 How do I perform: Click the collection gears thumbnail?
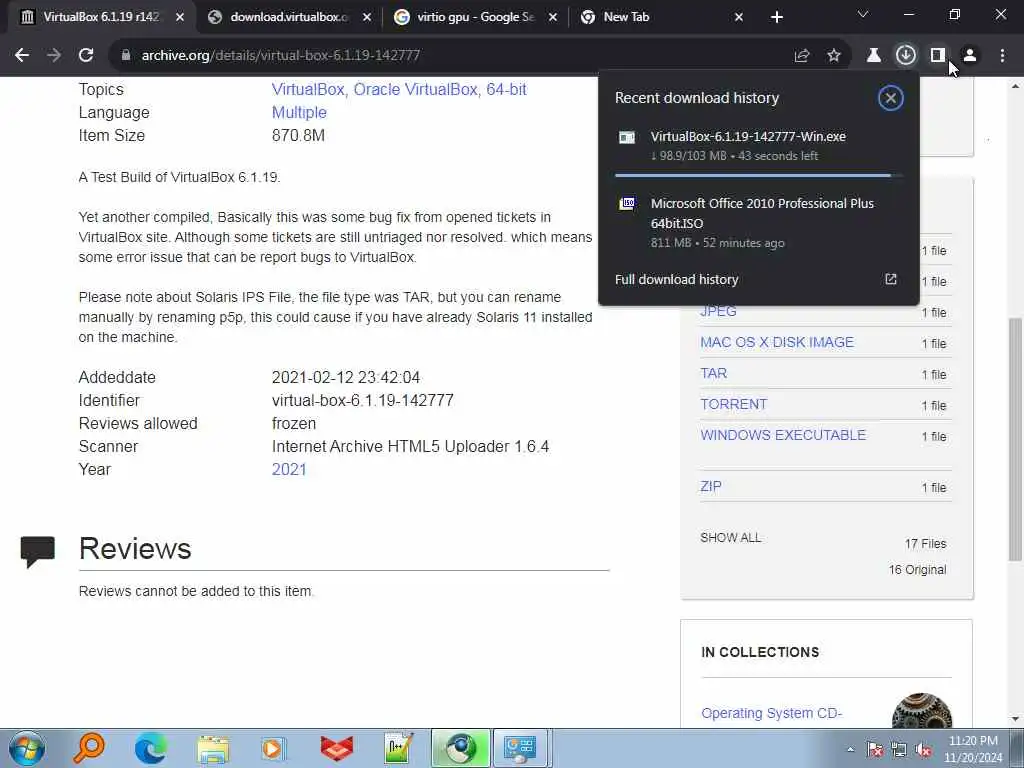click(x=921, y=711)
